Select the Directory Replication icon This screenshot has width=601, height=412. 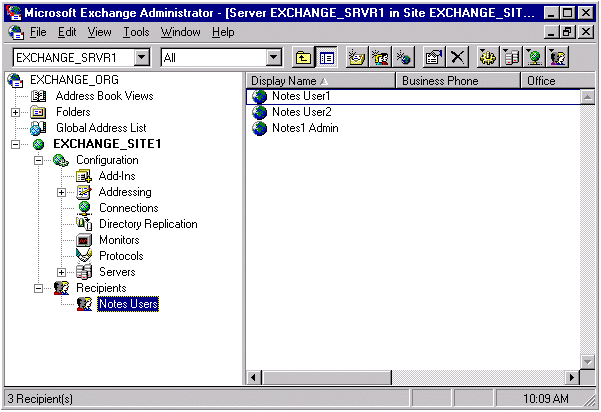84,224
